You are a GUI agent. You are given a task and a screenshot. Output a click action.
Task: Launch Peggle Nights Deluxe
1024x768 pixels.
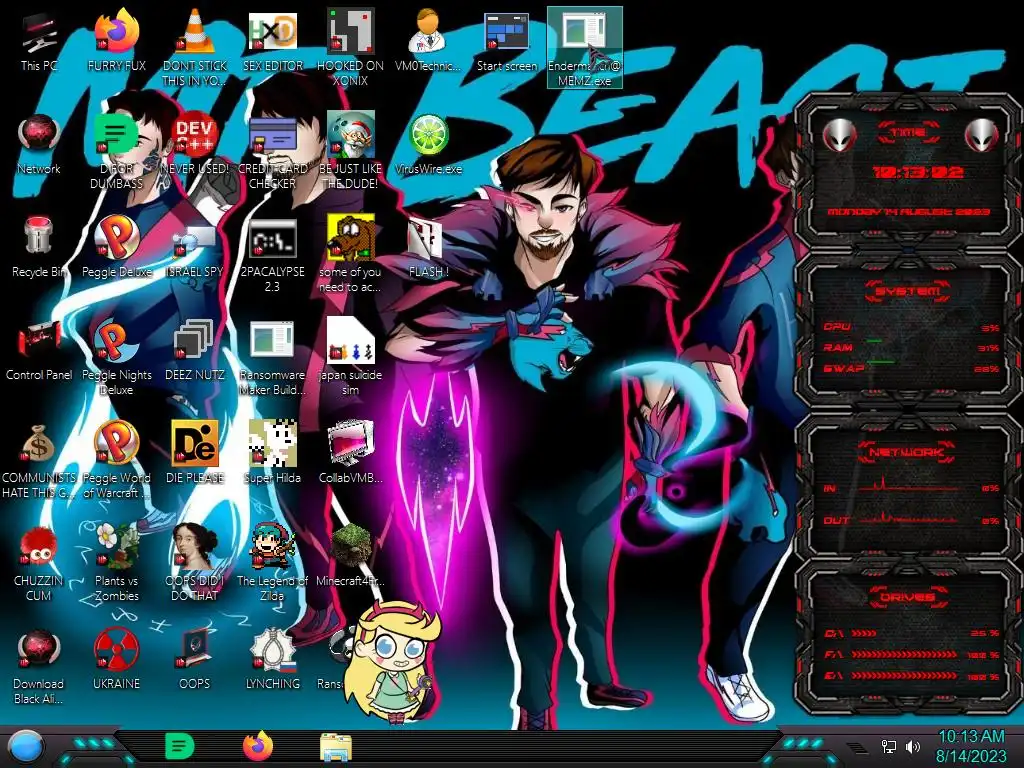116,356
